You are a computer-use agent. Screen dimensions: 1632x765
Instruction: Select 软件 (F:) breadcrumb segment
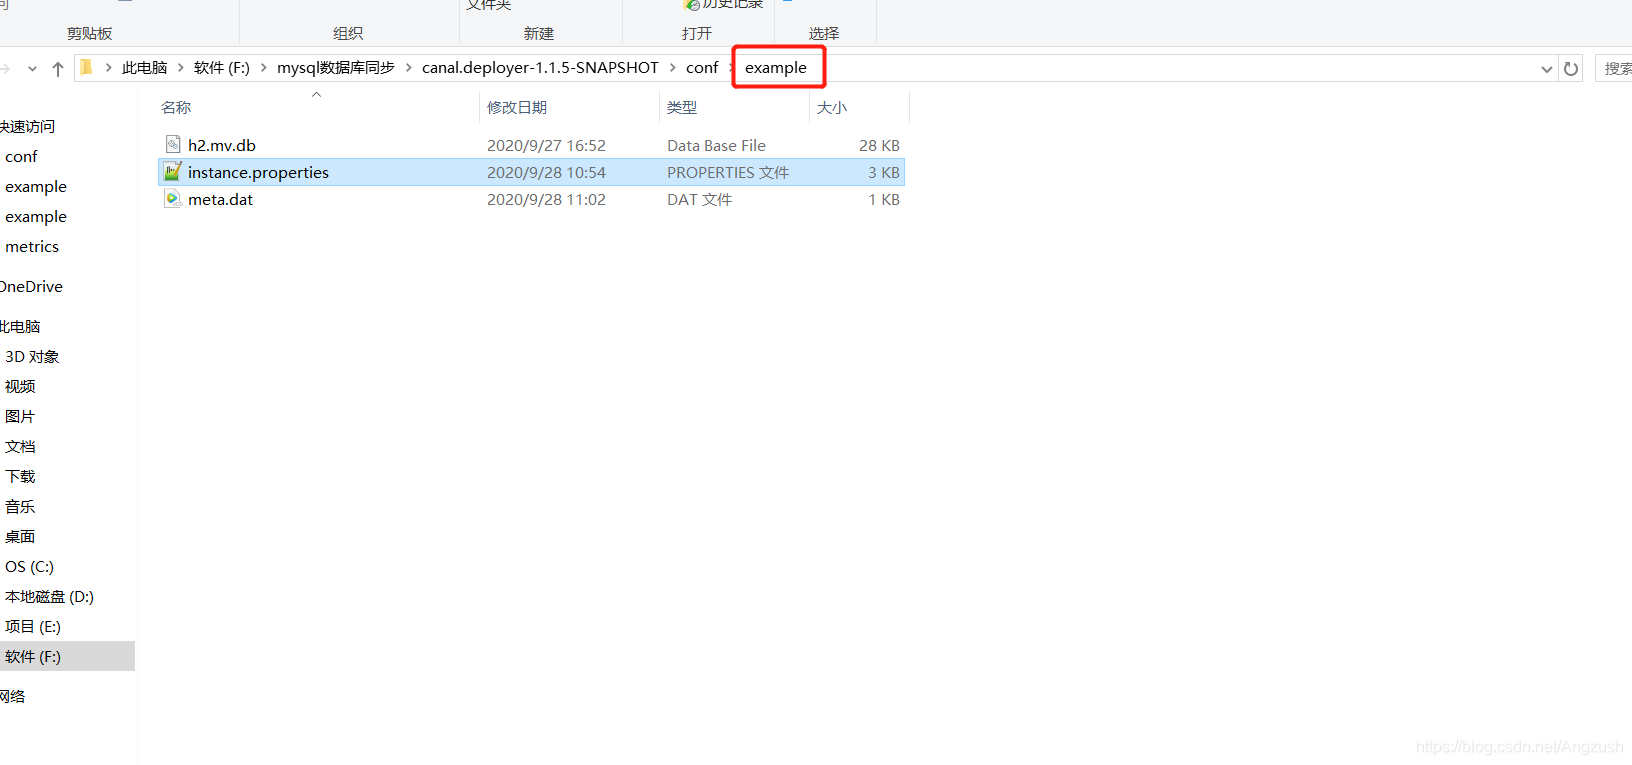point(222,68)
